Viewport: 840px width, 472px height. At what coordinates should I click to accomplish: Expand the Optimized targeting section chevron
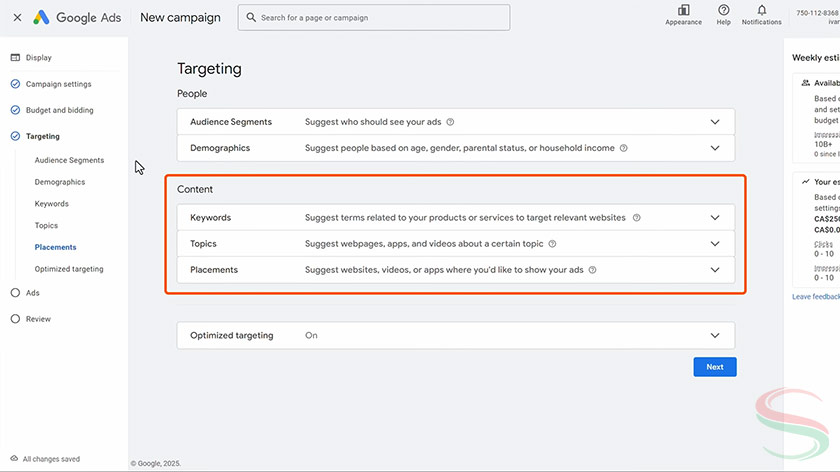pos(714,336)
